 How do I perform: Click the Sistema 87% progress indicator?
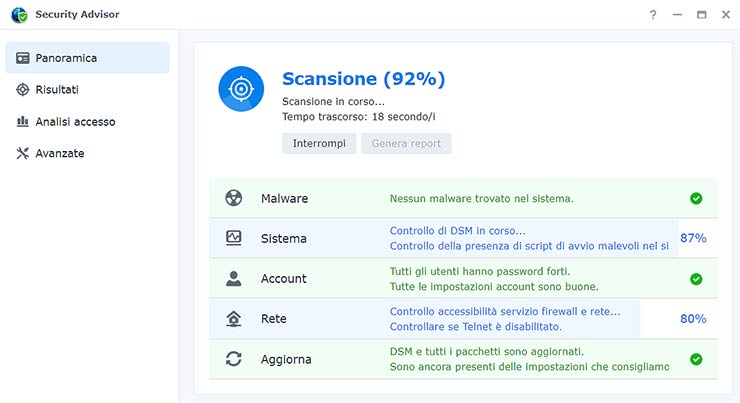tap(693, 238)
